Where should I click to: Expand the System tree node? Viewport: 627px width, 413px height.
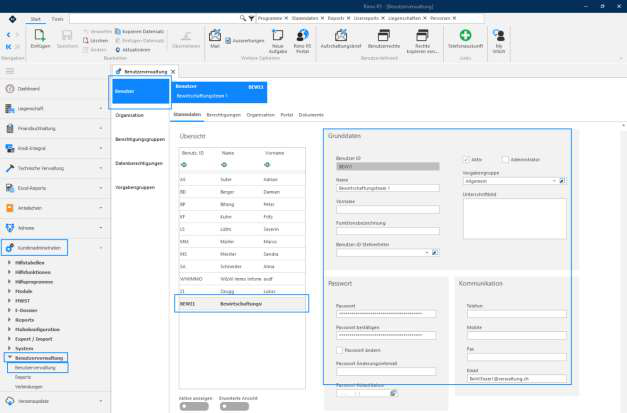pos(10,348)
